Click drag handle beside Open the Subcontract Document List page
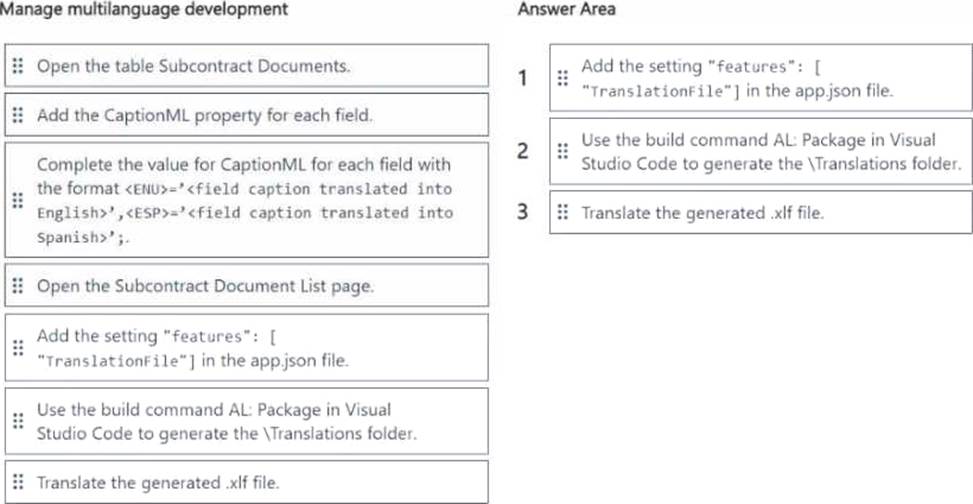Viewport: 973px width, 504px height. pyautogui.click(x=18, y=286)
